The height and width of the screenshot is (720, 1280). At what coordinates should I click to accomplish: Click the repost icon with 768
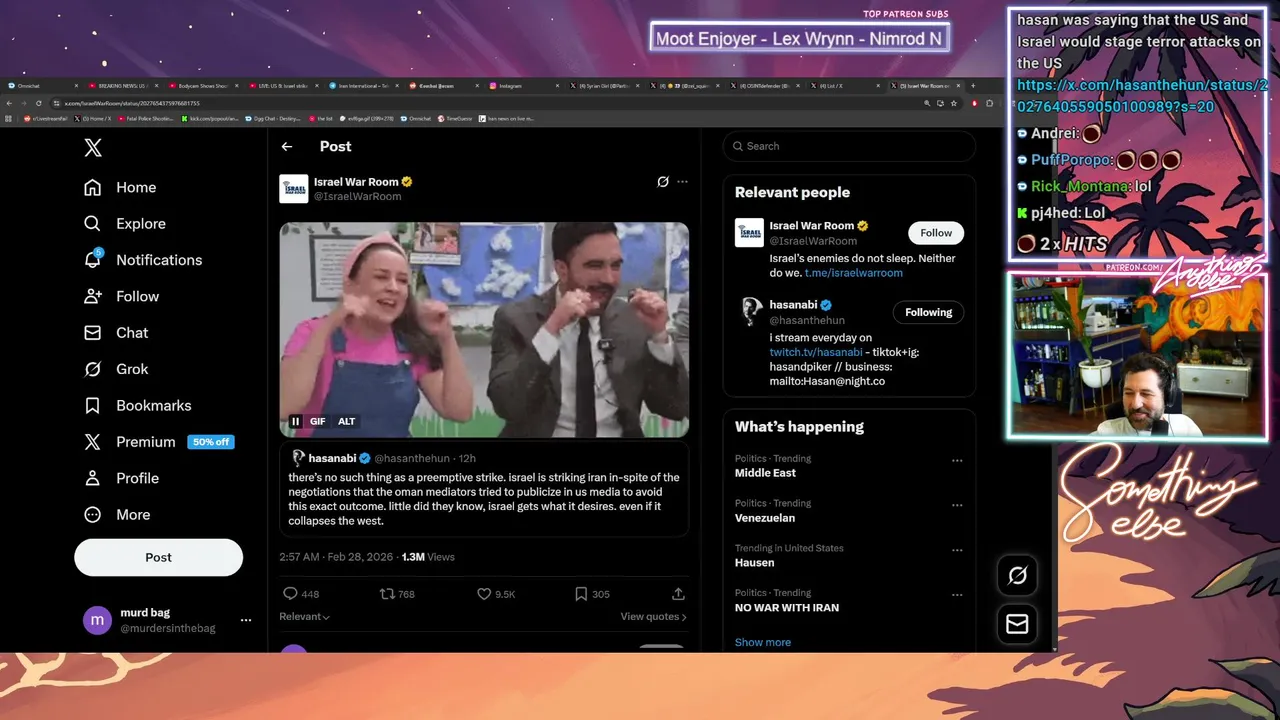click(387, 594)
